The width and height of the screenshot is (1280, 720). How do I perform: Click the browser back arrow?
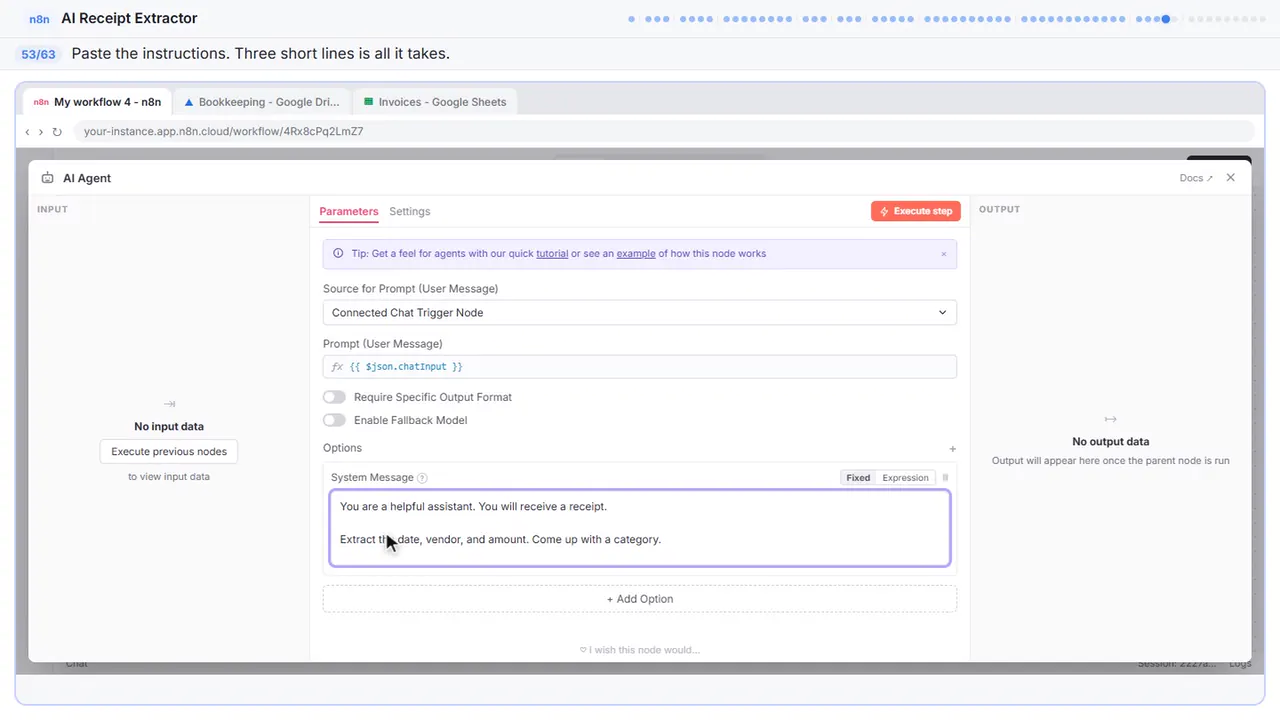click(x=28, y=132)
